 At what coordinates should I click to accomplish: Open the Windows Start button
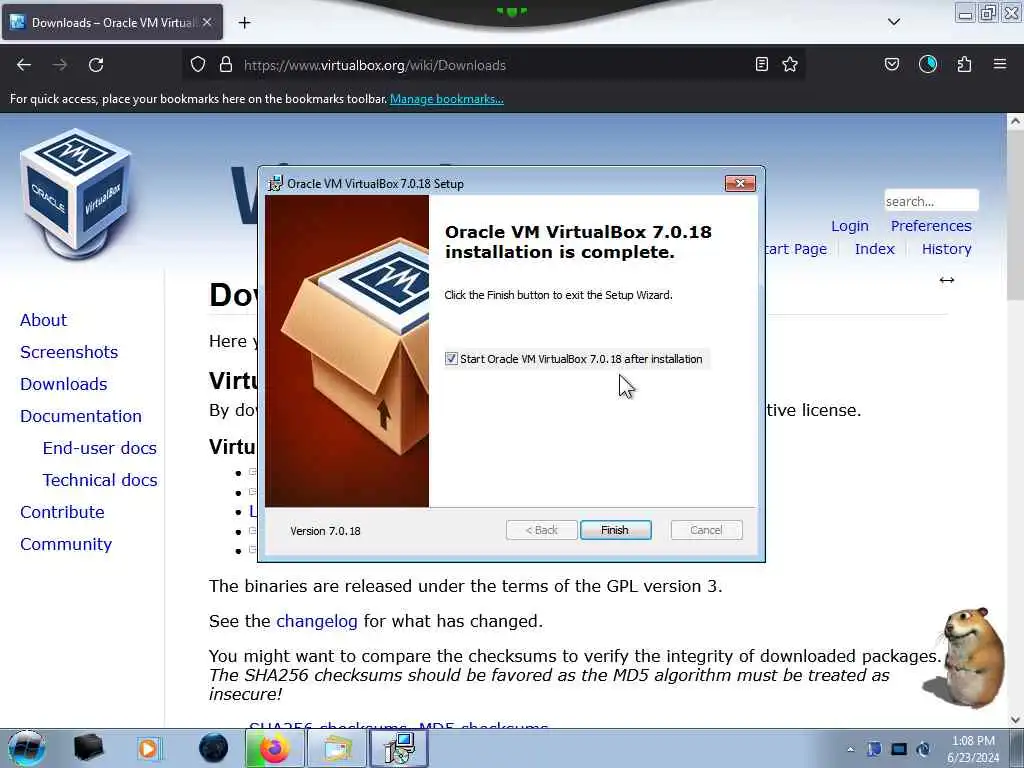[26, 748]
